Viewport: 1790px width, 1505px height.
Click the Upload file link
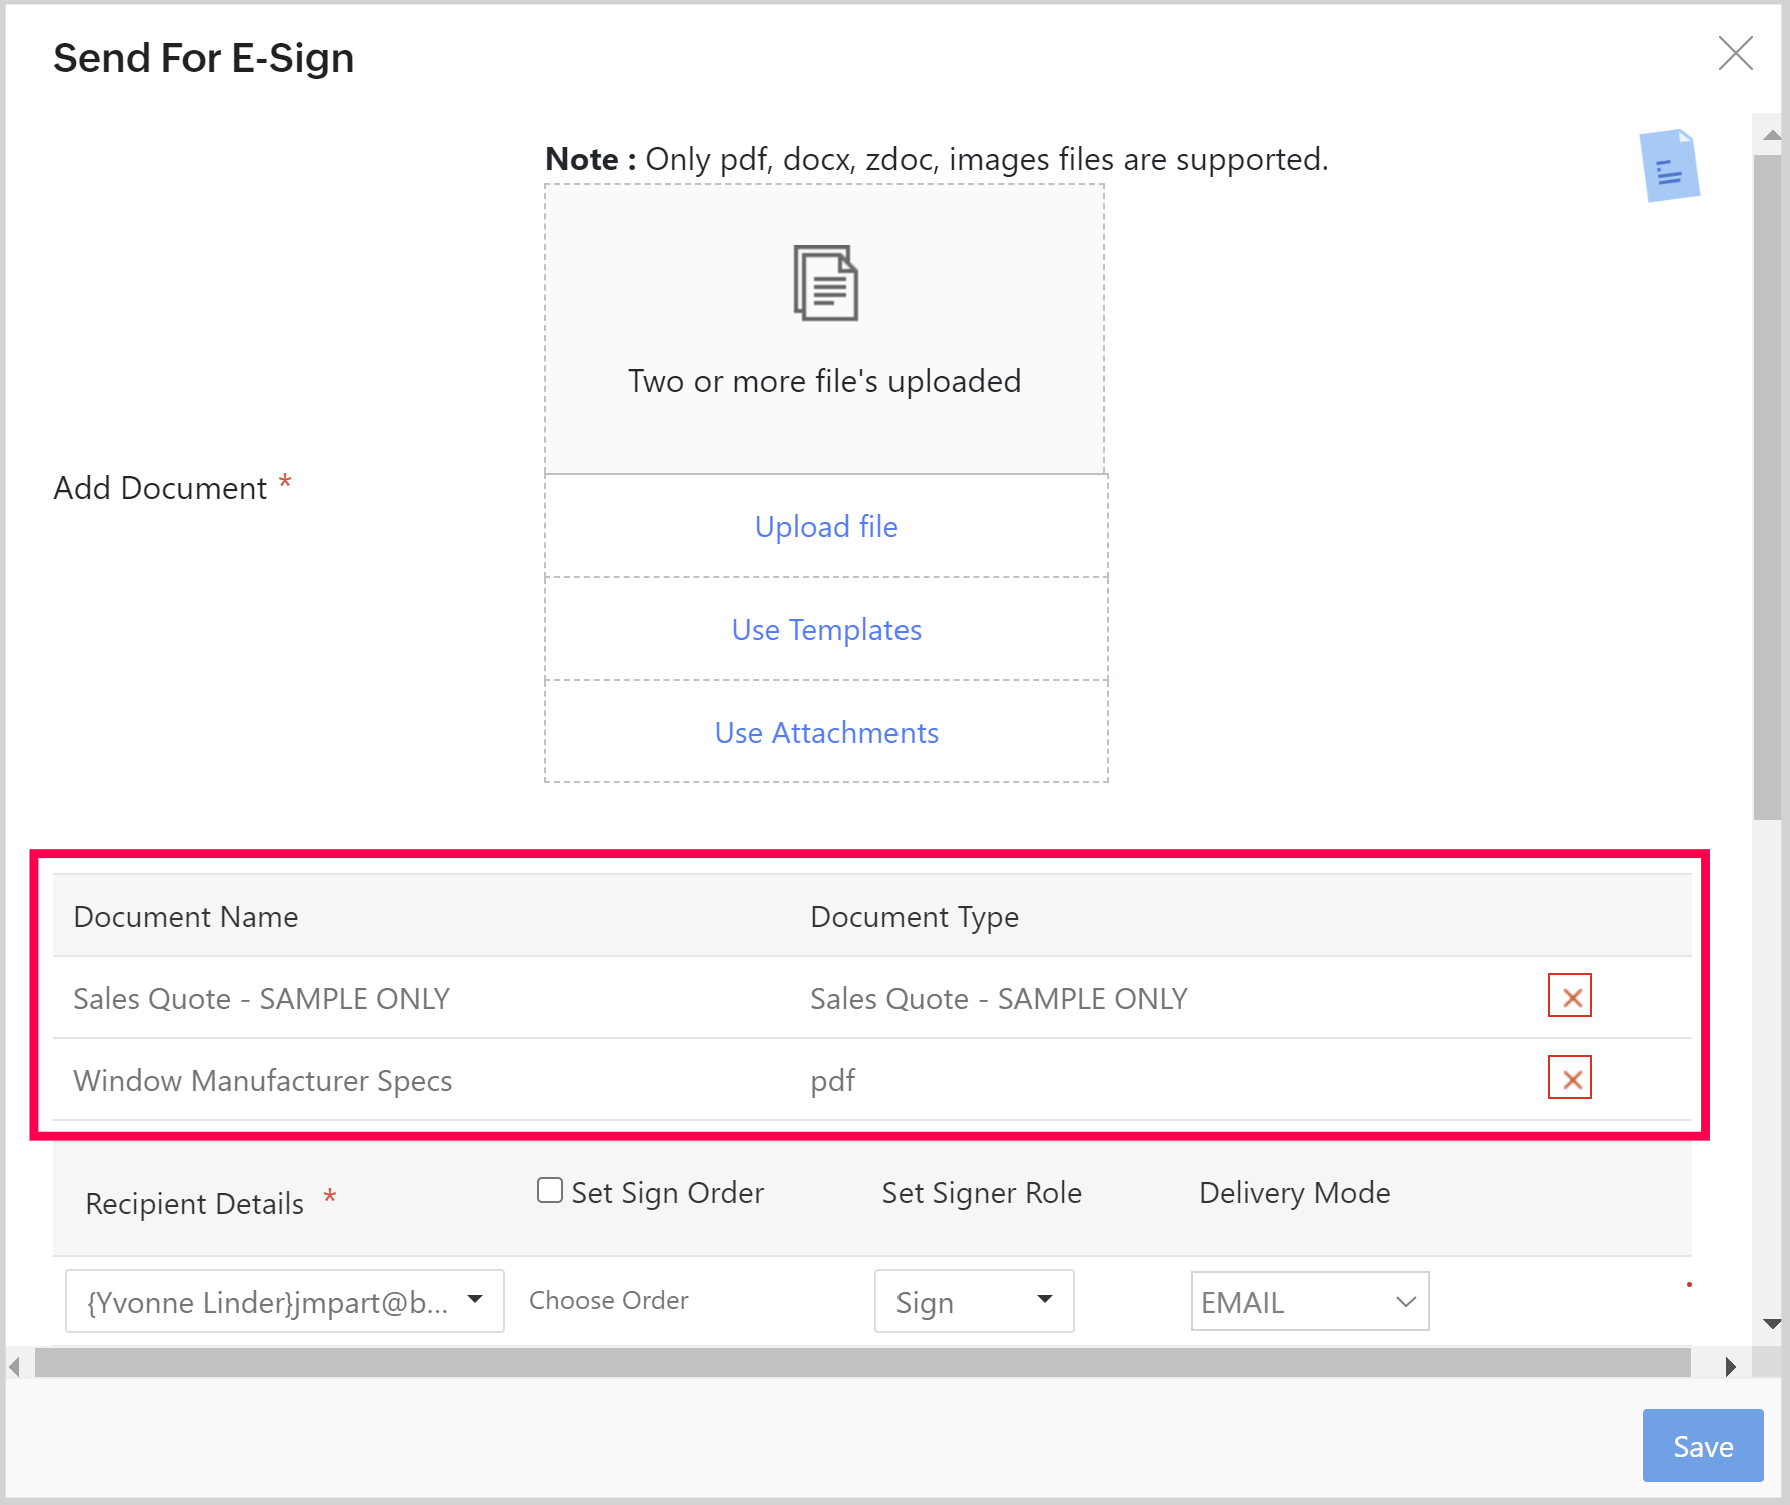pos(826,527)
